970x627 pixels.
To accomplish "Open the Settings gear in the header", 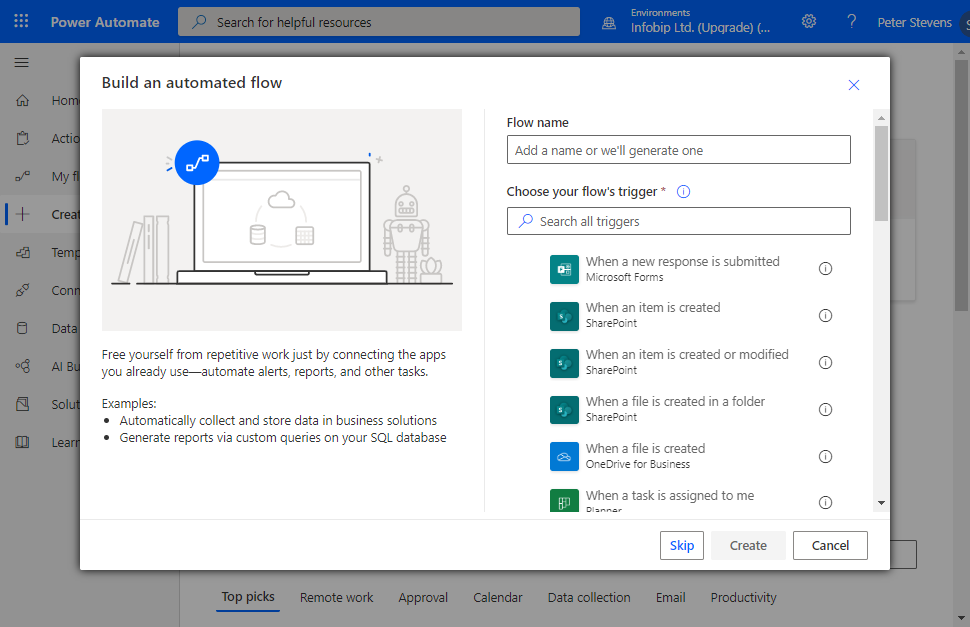I will point(809,22).
